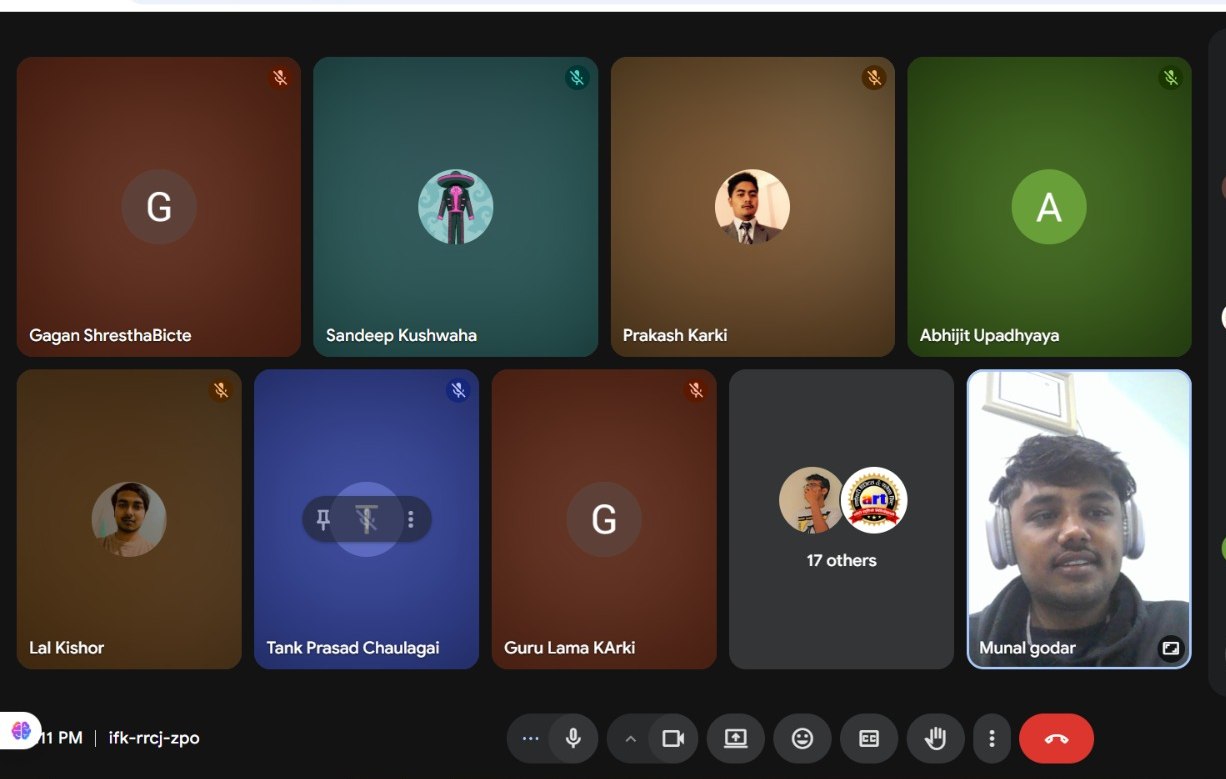Viewport: 1226px width, 779px height.
Task: Click the present screen icon
Action: (x=735, y=739)
